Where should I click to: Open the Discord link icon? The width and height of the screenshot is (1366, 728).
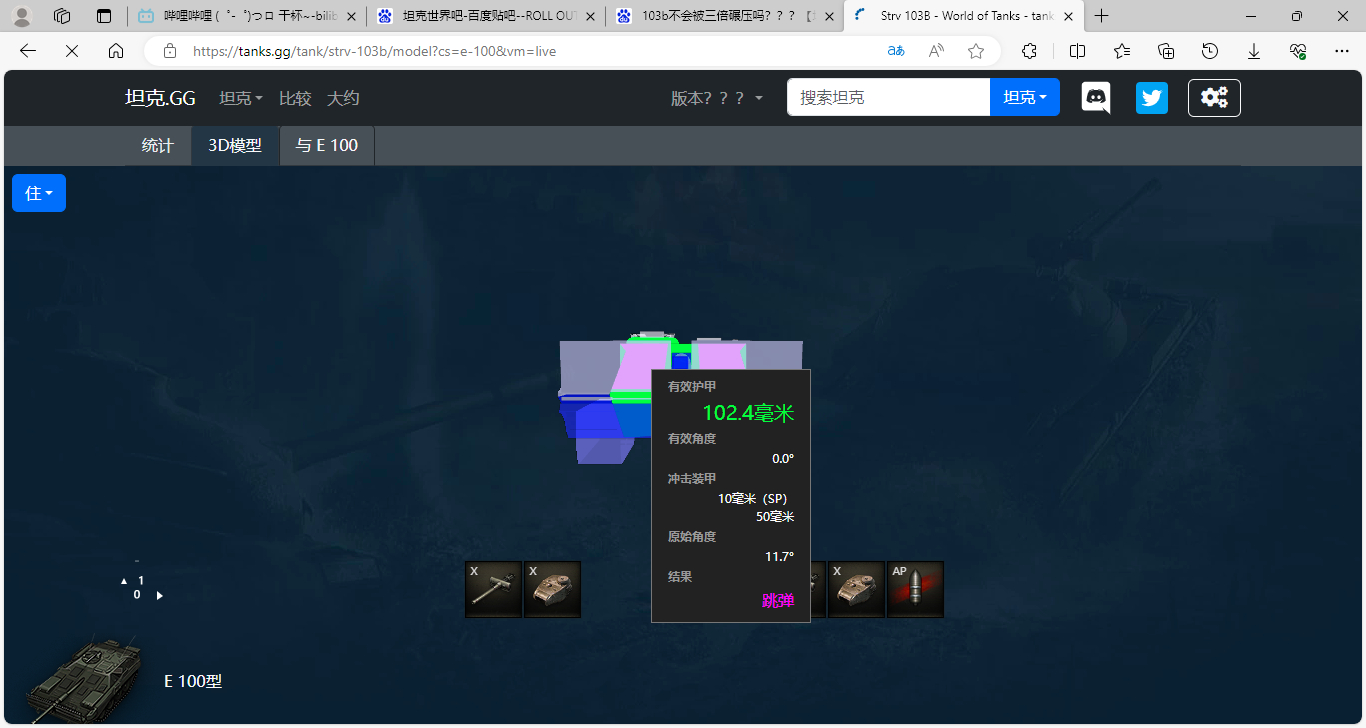(x=1096, y=98)
